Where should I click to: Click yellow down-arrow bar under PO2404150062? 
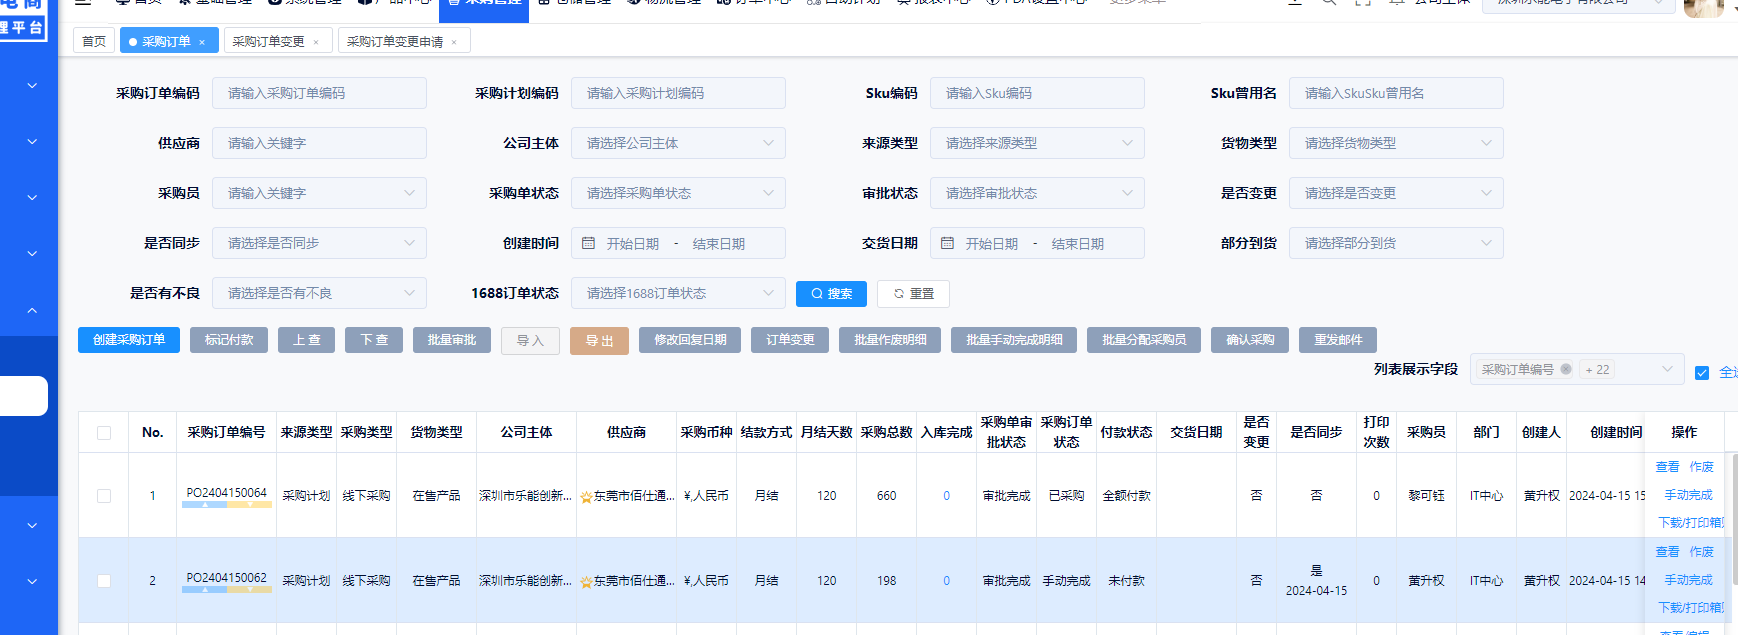pyautogui.click(x=250, y=590)
